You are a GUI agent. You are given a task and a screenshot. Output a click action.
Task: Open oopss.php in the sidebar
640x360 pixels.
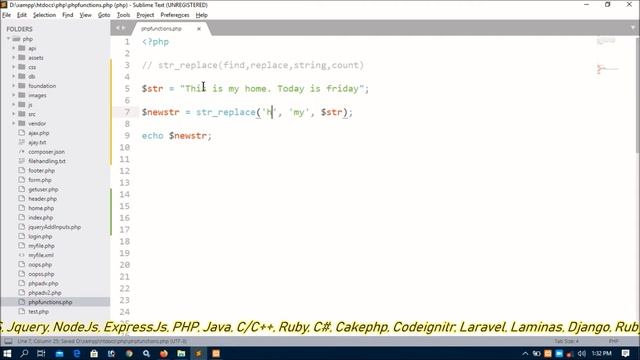pyautogui.click(x=41, y=274)
